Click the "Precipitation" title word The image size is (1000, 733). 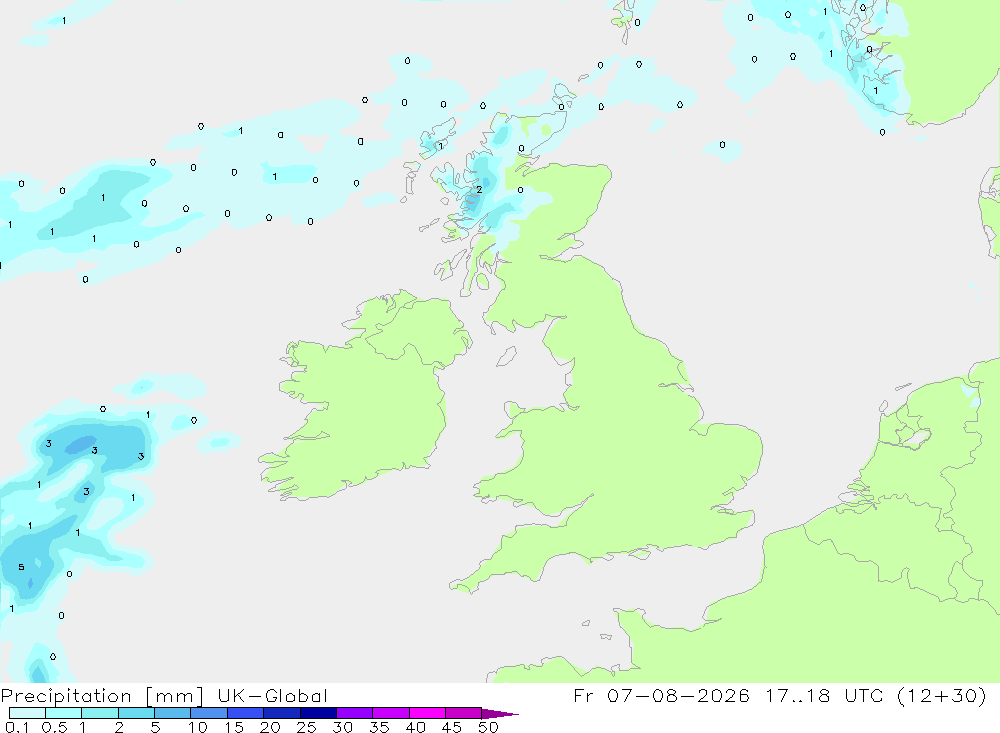coord(66,696)
